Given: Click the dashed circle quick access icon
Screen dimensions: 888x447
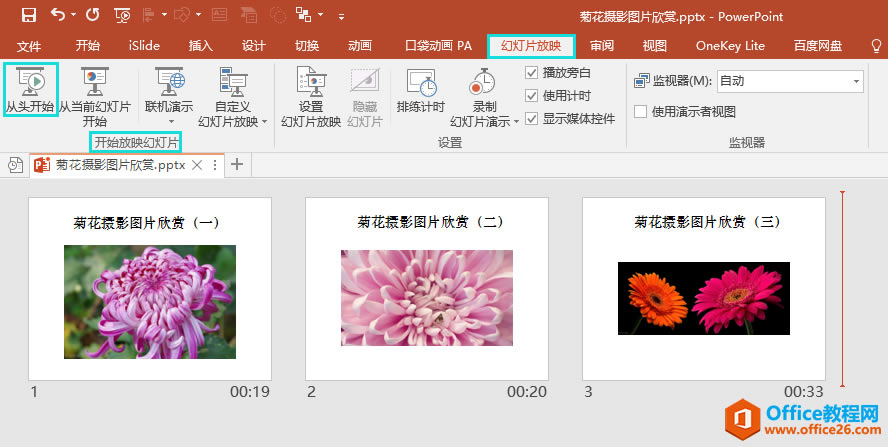Looking at the screenshot, I should 278,15.
